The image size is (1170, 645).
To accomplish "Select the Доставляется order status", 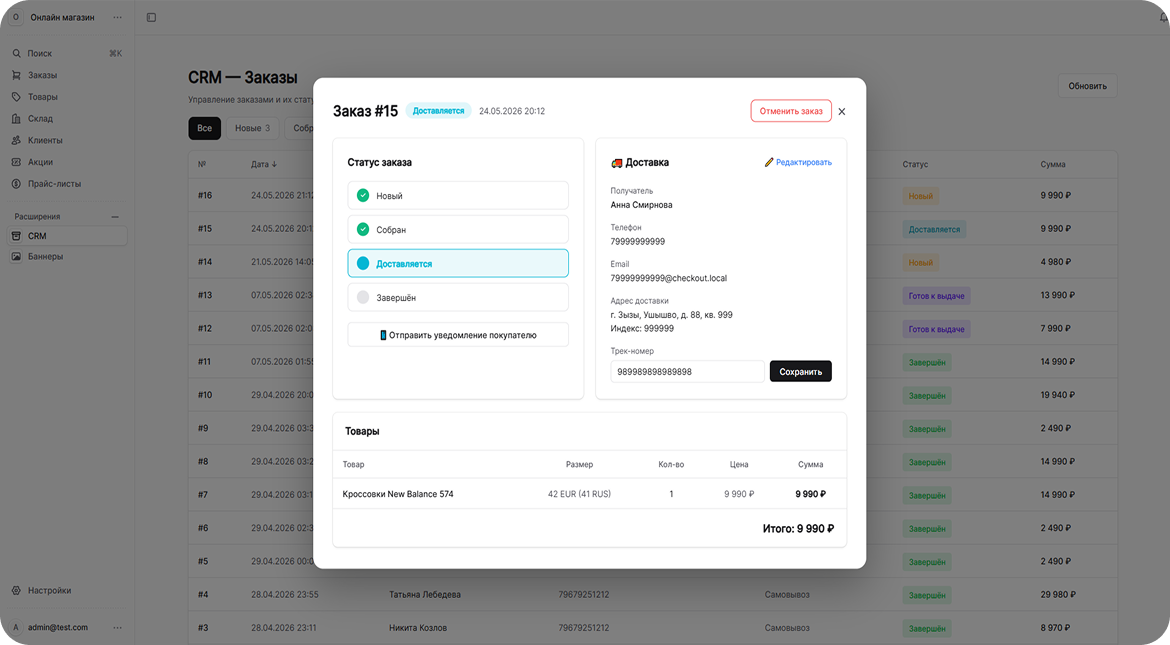I will [458, 264].
